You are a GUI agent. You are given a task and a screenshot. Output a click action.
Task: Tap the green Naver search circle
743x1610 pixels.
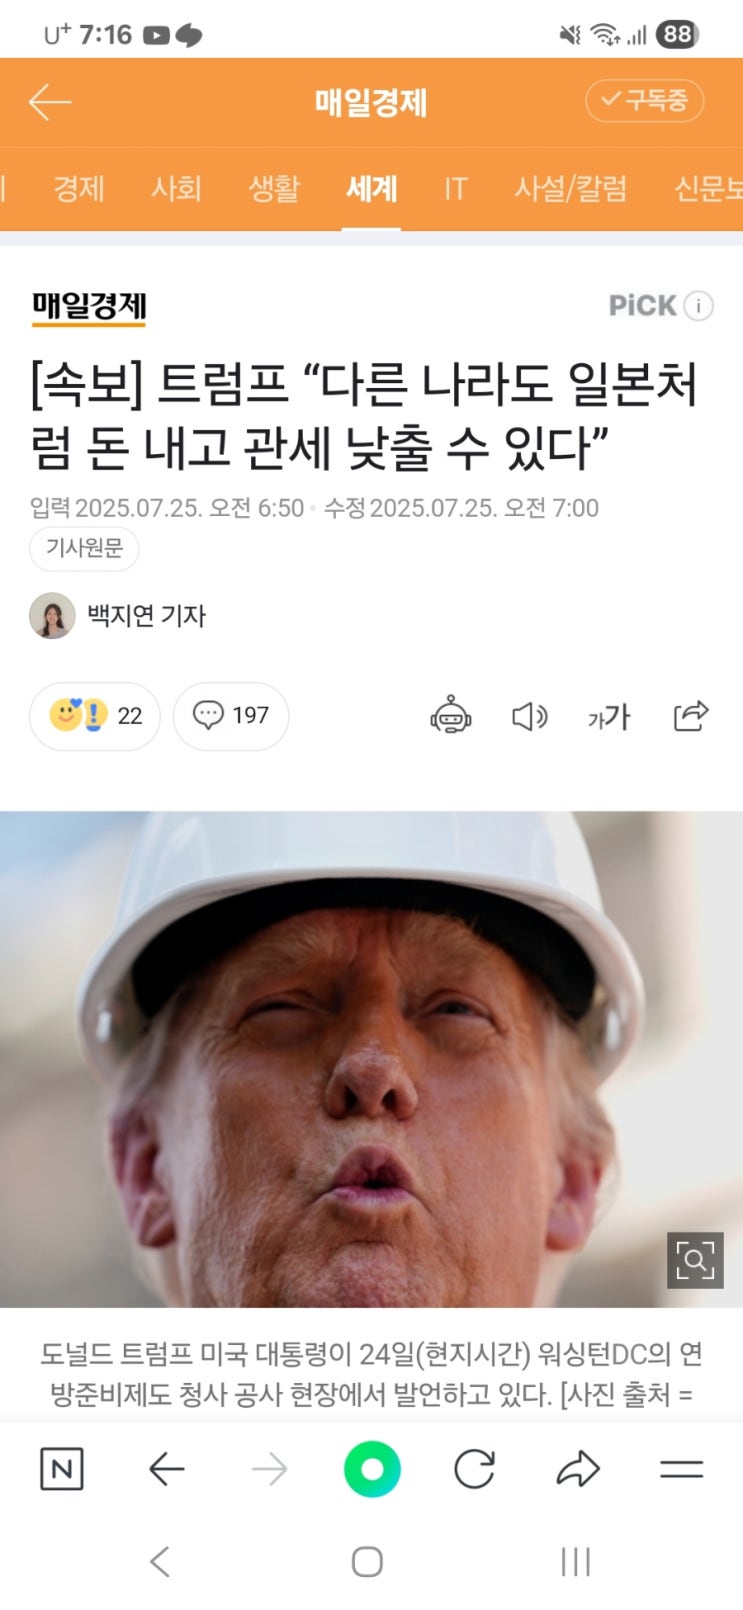[372, 1469]
